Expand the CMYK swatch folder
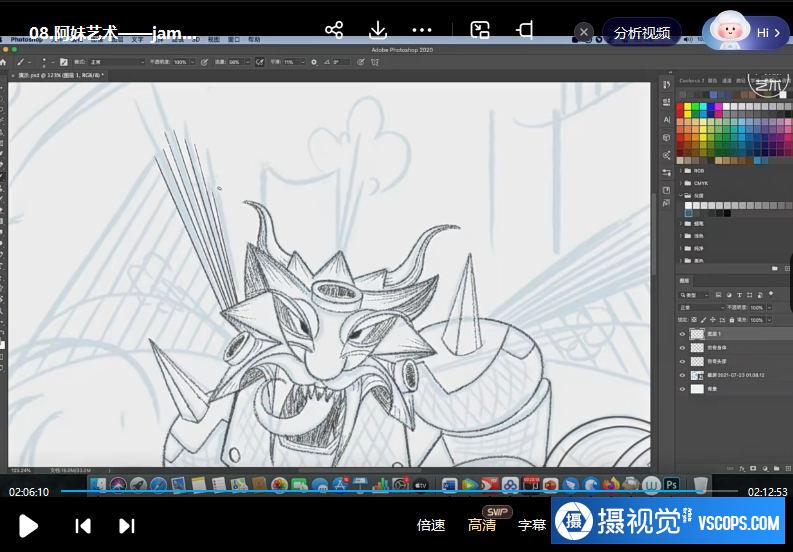 point(681,183)
